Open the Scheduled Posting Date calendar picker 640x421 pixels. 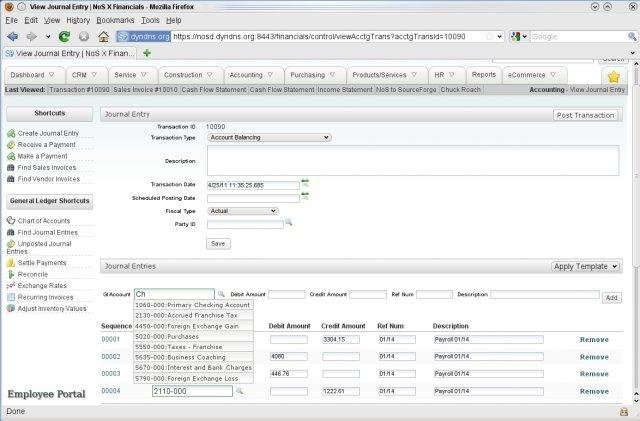(306, 198)
